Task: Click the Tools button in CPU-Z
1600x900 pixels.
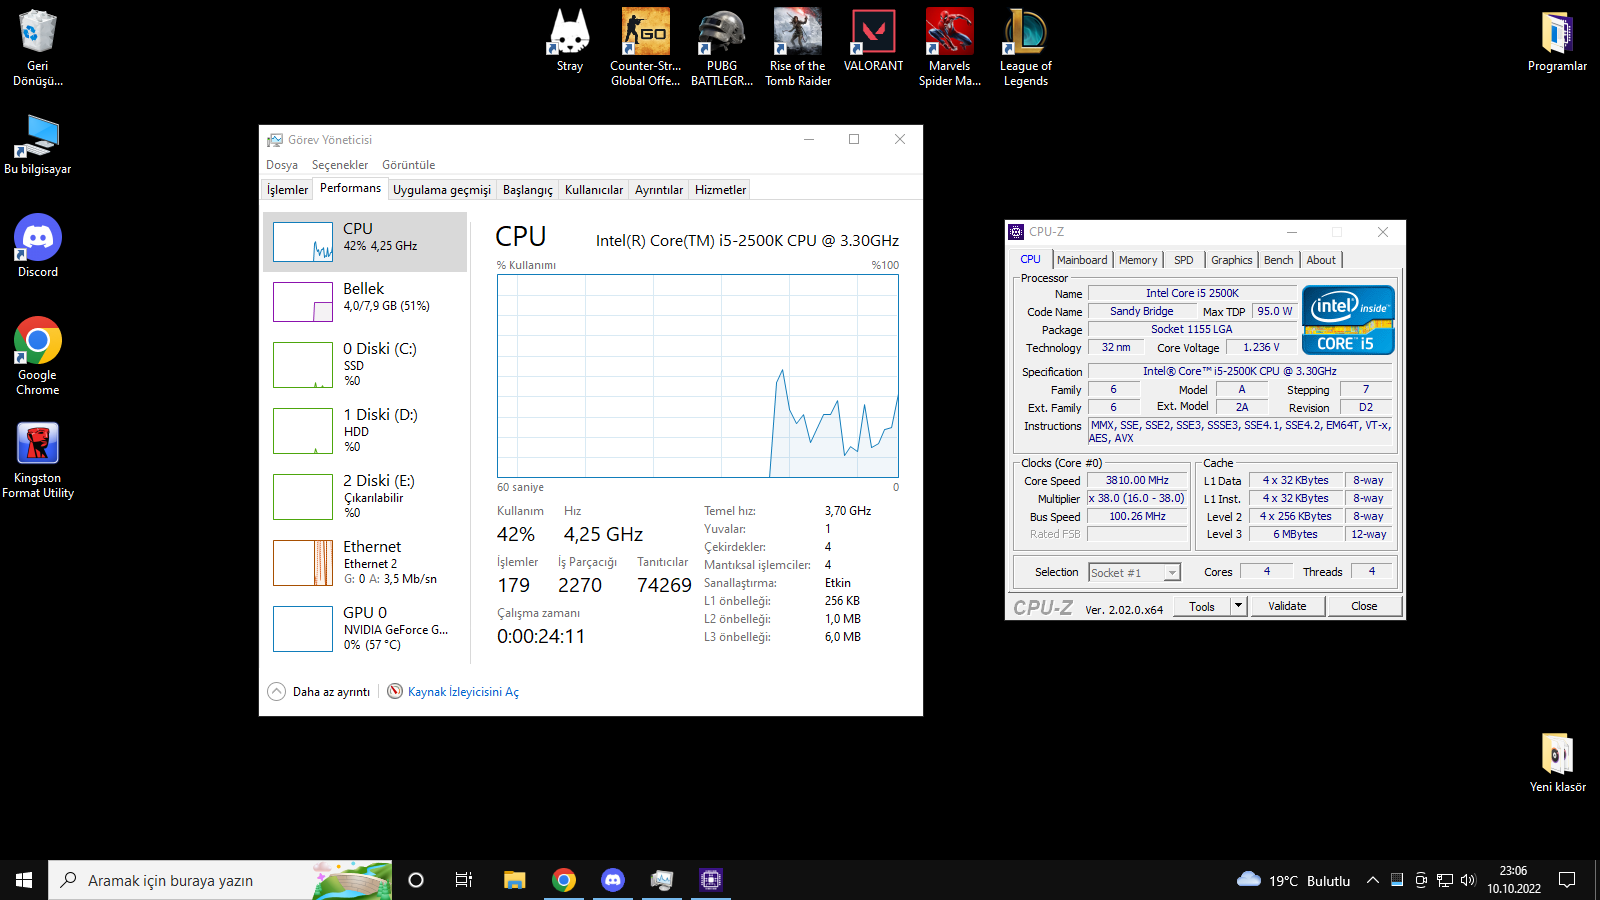Action: coord(1202,606)
